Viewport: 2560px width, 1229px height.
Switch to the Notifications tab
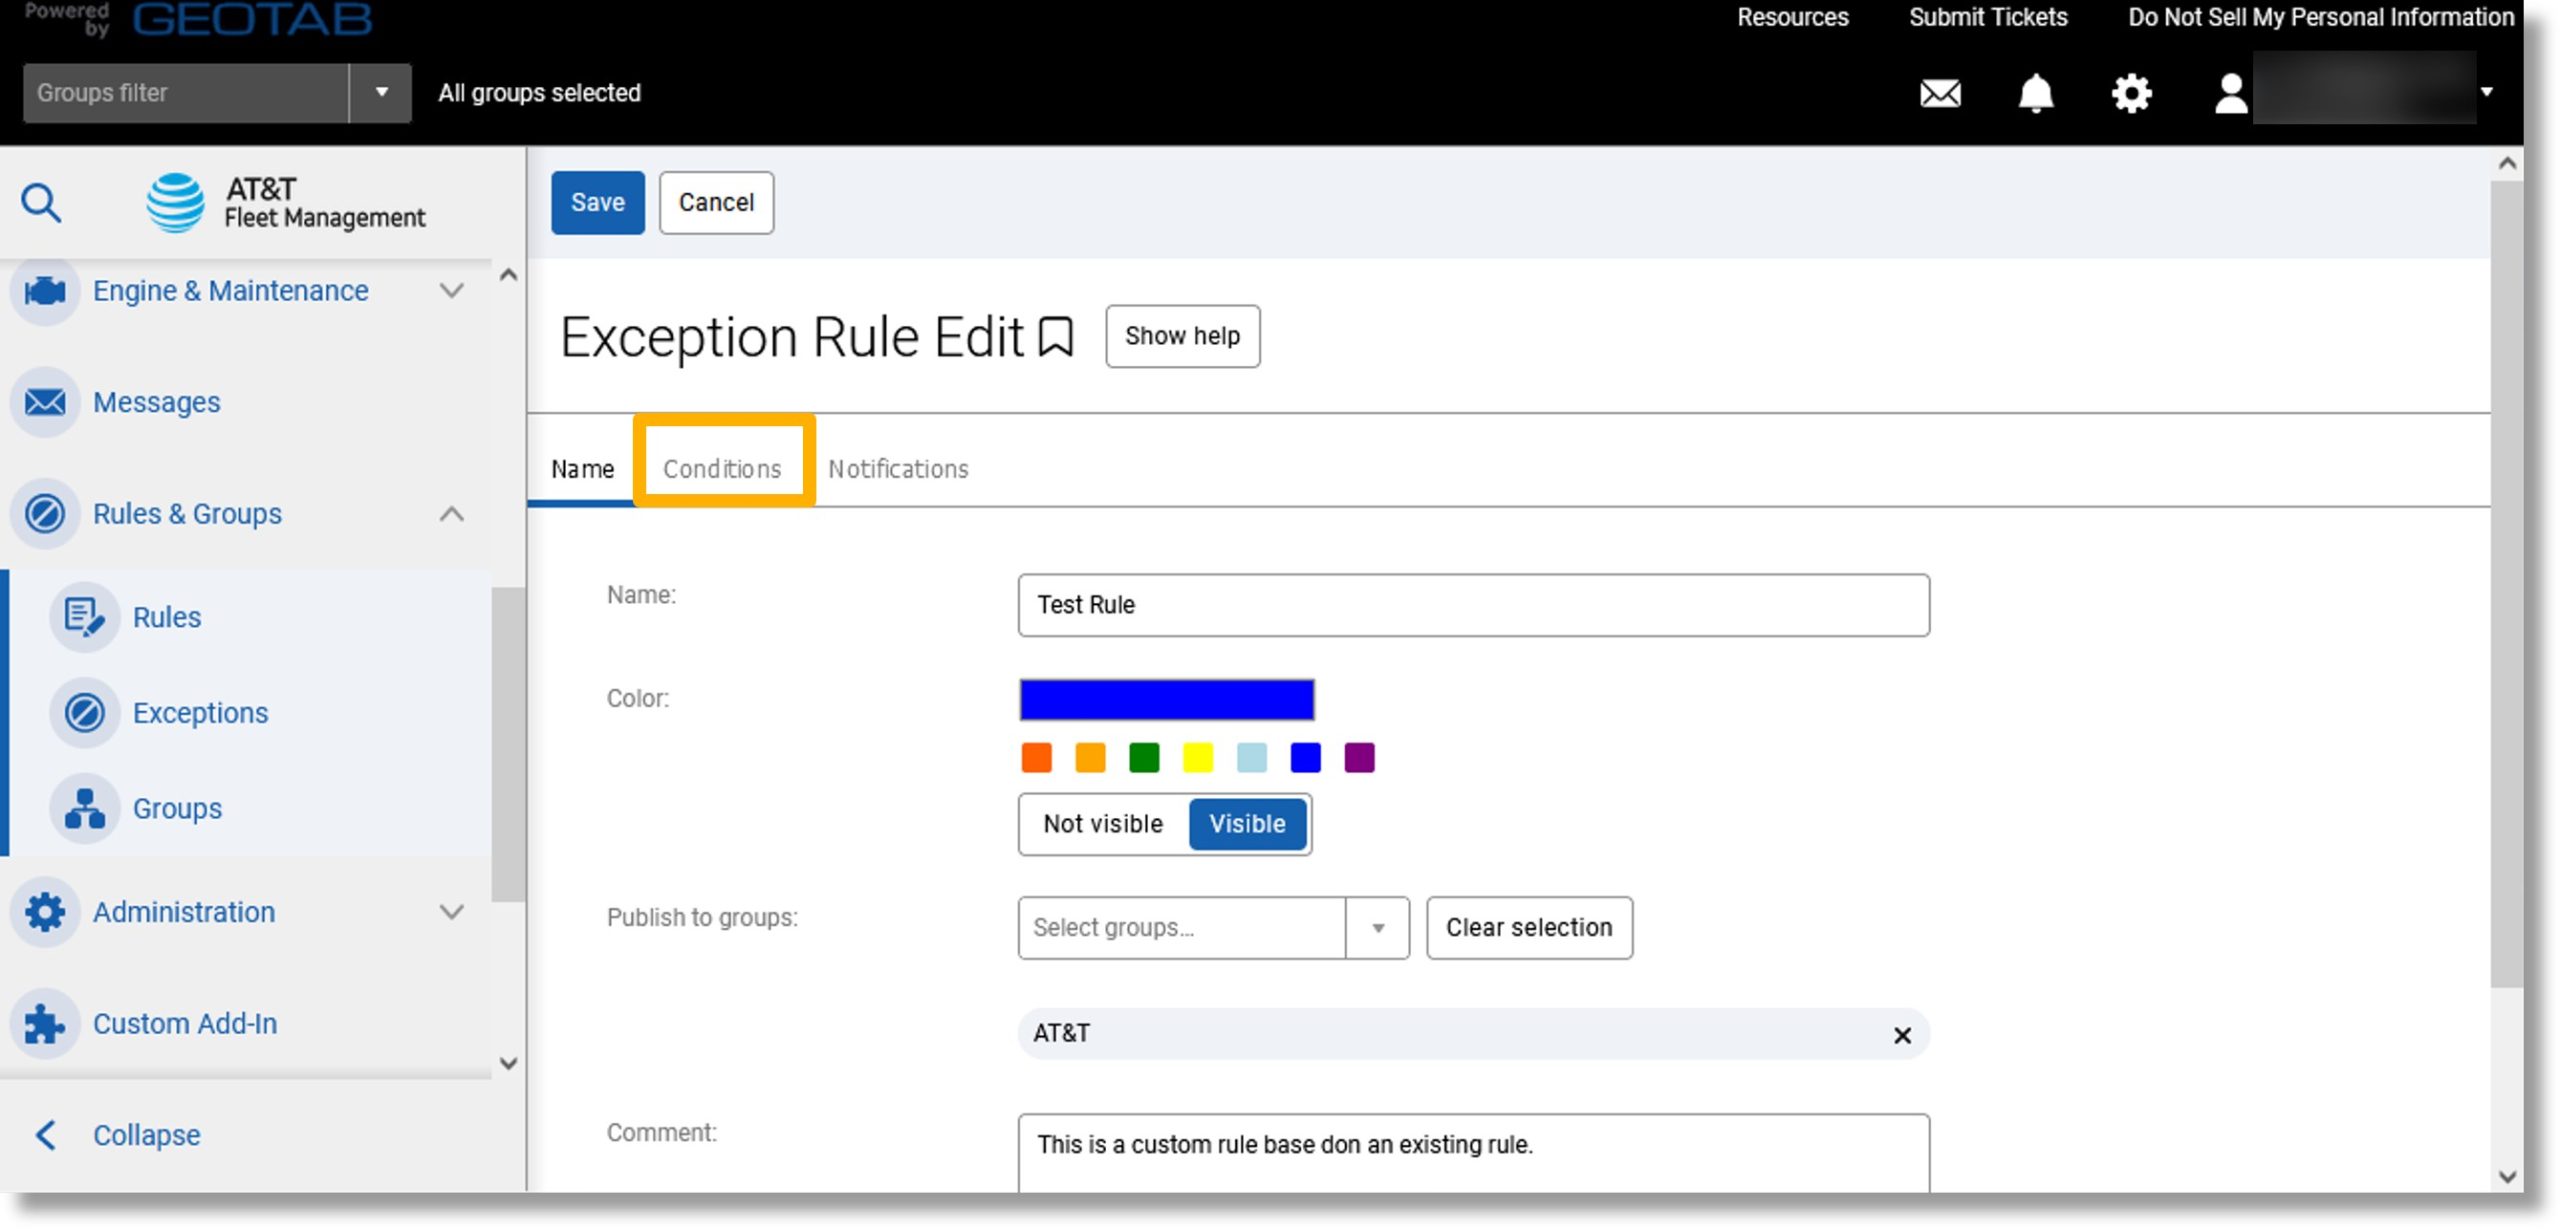[x=898, y=468]
